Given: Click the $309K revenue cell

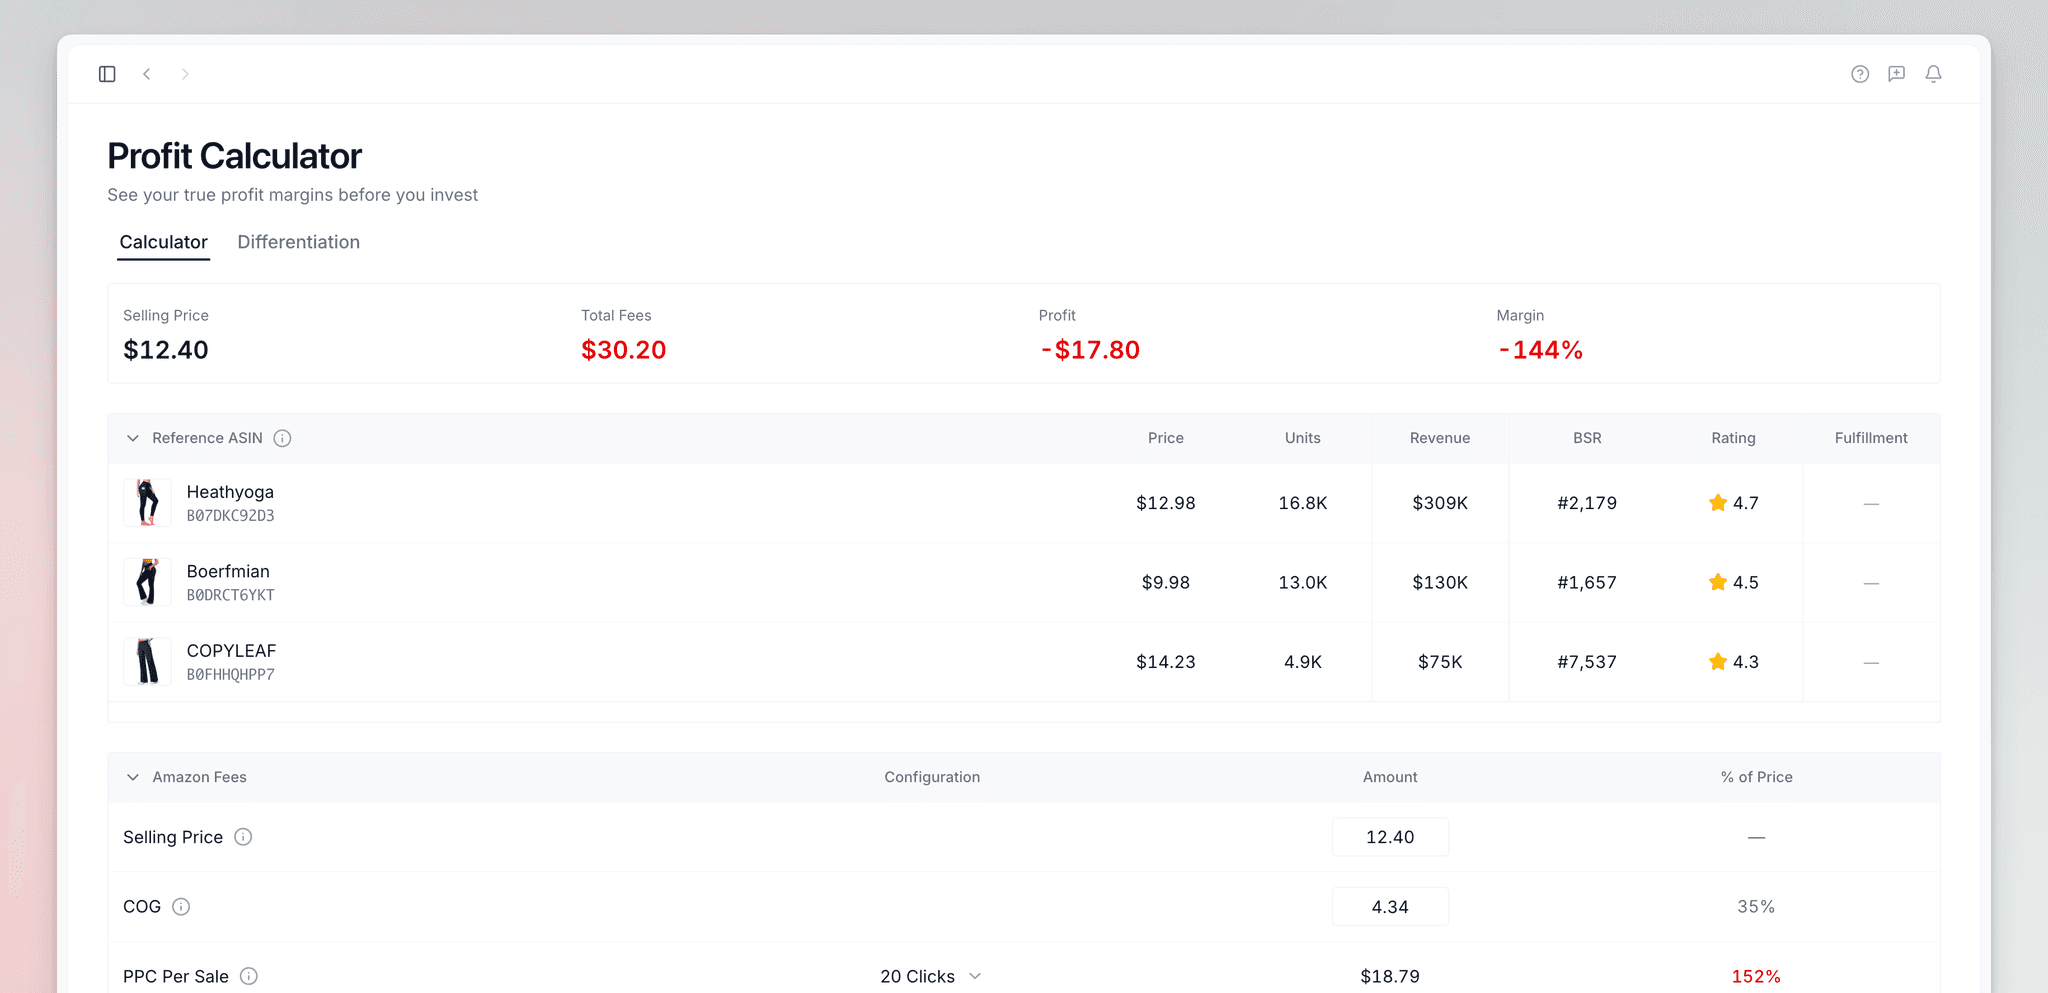Looking at the screenshot, I should coord(1440,503).
